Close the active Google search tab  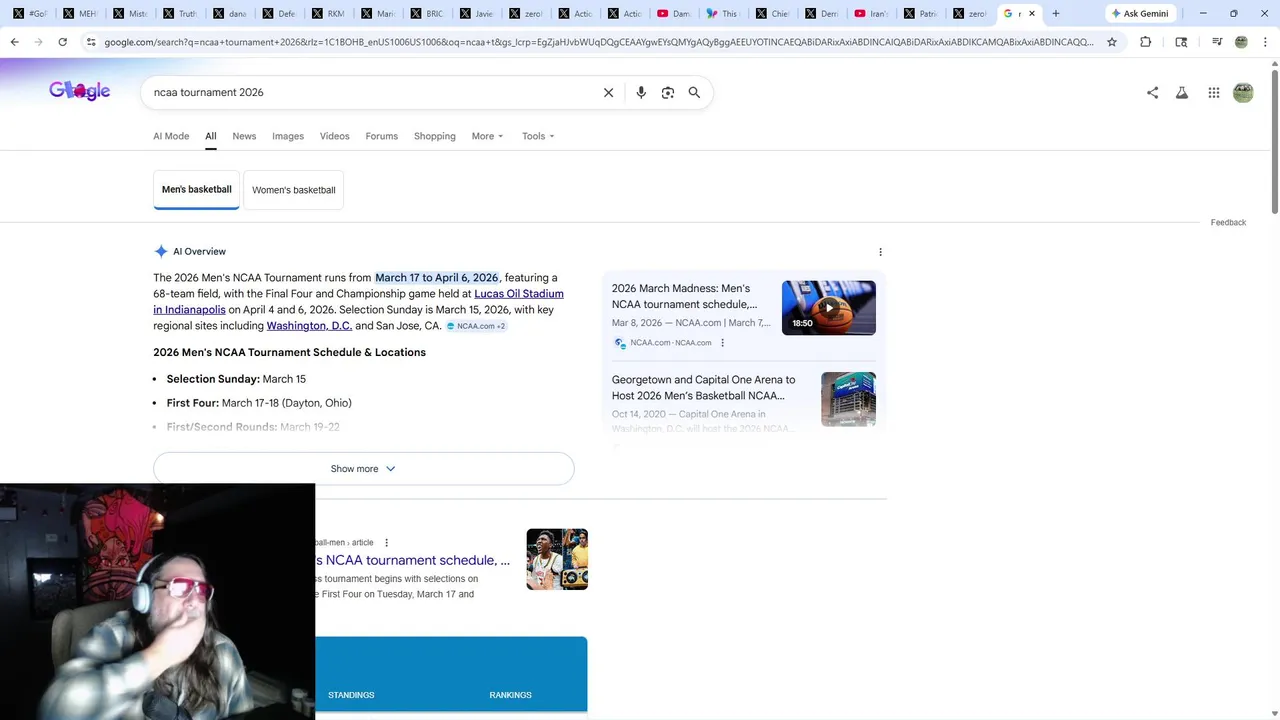(1032, 13)
